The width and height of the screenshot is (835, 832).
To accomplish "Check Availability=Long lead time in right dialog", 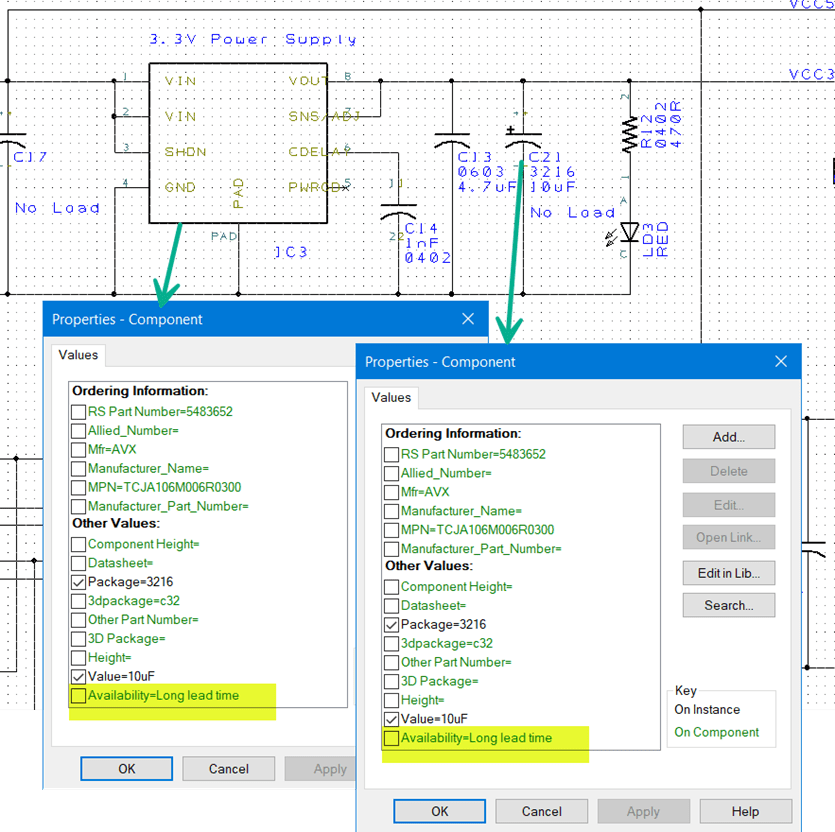I will click(x=391, y=738).
